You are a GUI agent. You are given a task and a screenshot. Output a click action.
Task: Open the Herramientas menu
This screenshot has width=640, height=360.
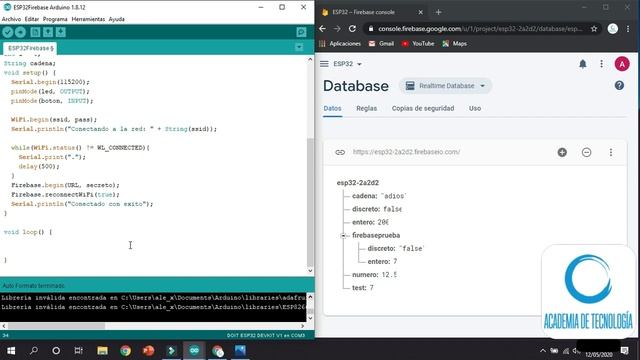pyautogui.click(x=88, y=19)
